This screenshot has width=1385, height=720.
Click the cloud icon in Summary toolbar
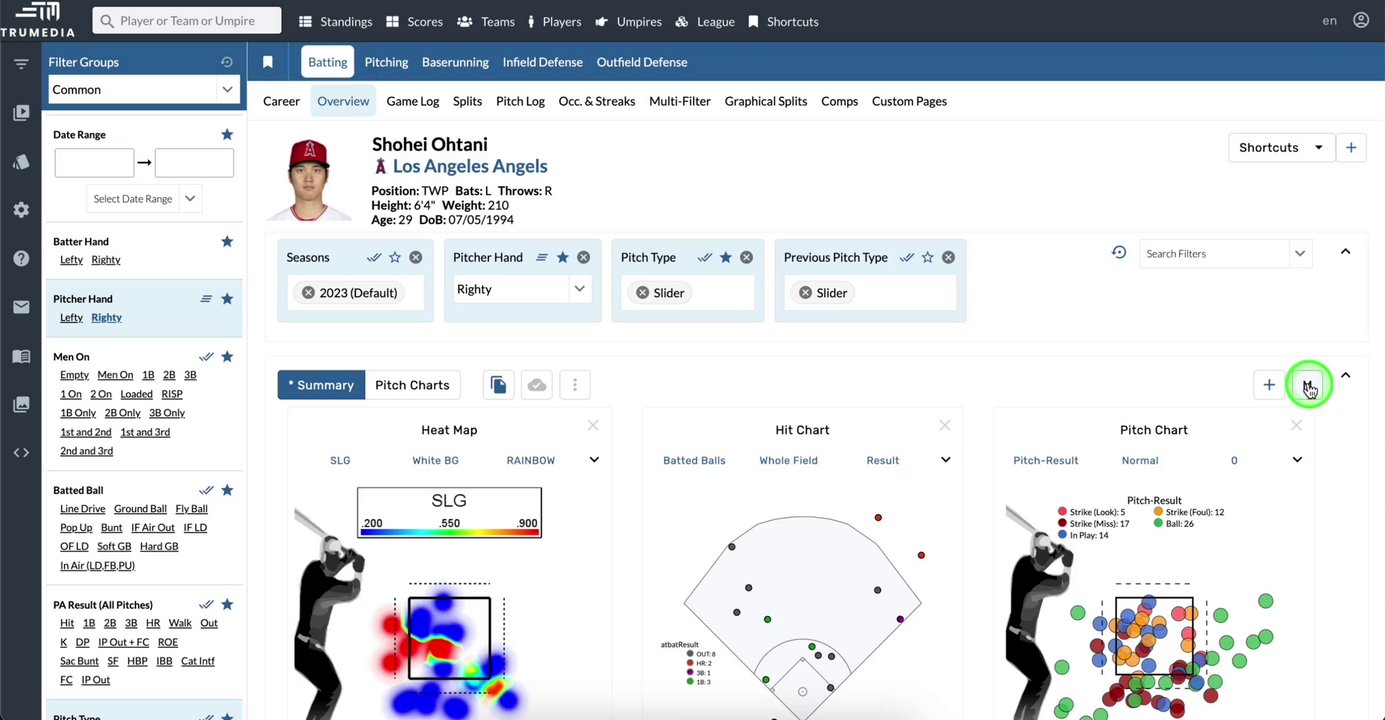537,385
